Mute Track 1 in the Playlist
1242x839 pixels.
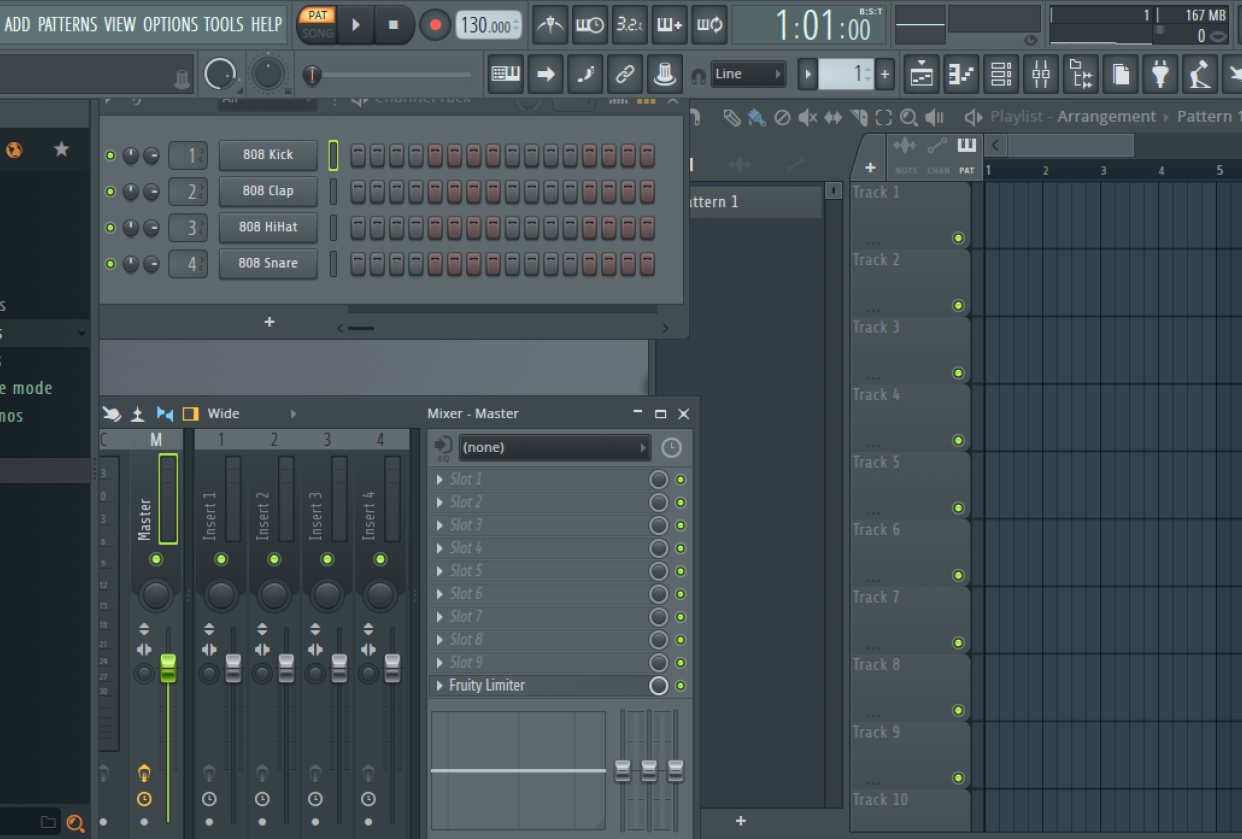(958, 238)
